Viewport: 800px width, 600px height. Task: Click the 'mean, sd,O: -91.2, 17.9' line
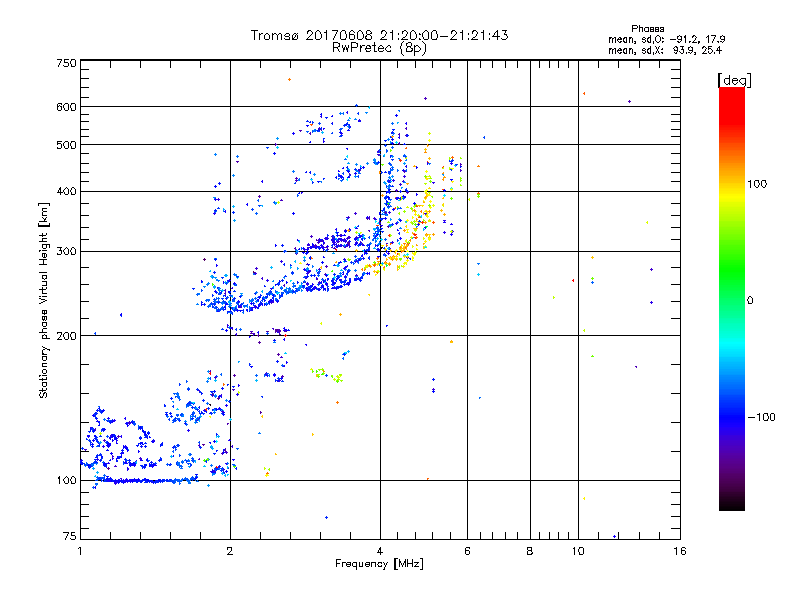coord(667,39)
